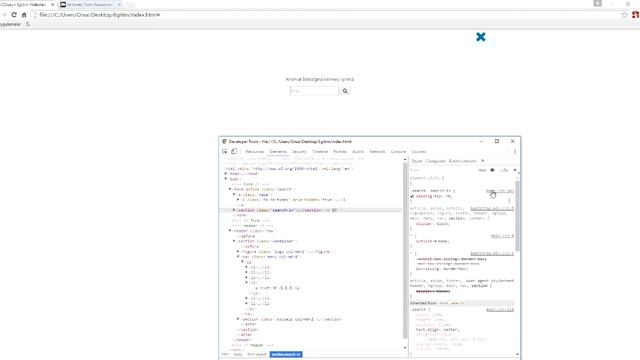Activate the DevTools inspect element picker icon
The width and height of the screenshot is (640, 360).
225,151
